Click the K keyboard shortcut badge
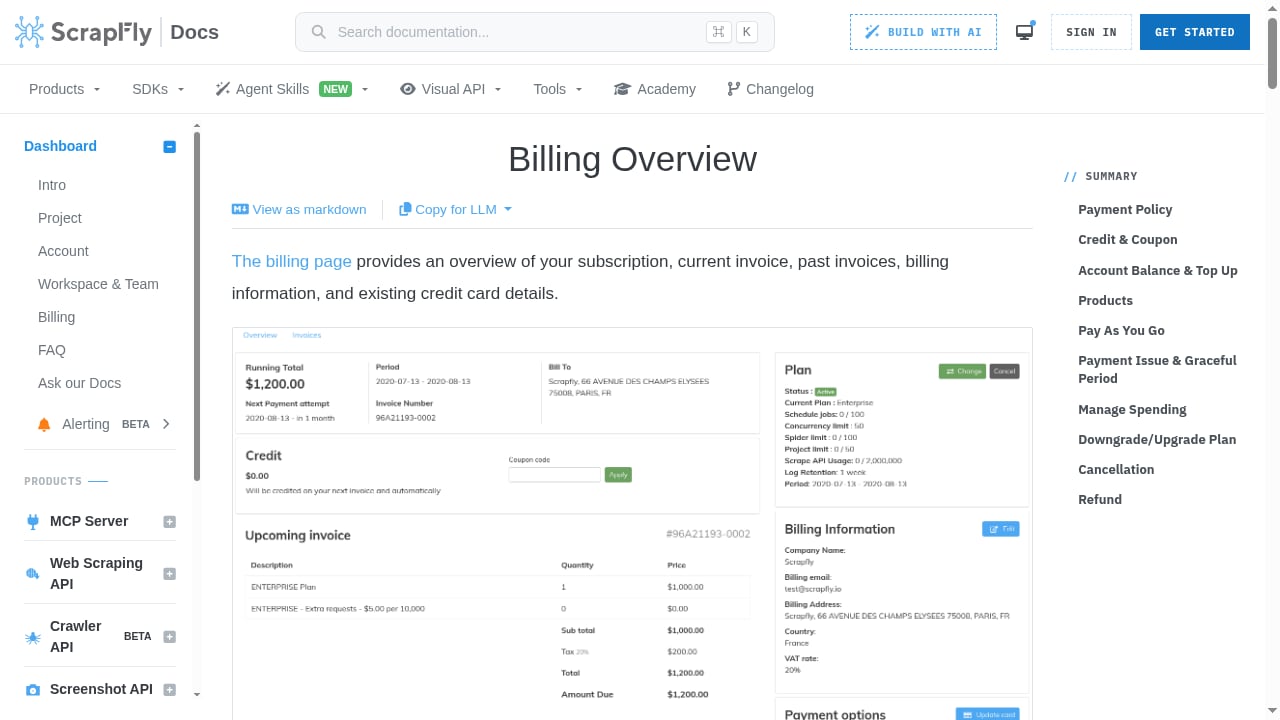This screenshot has width=1280, height=720. [747, 32]
